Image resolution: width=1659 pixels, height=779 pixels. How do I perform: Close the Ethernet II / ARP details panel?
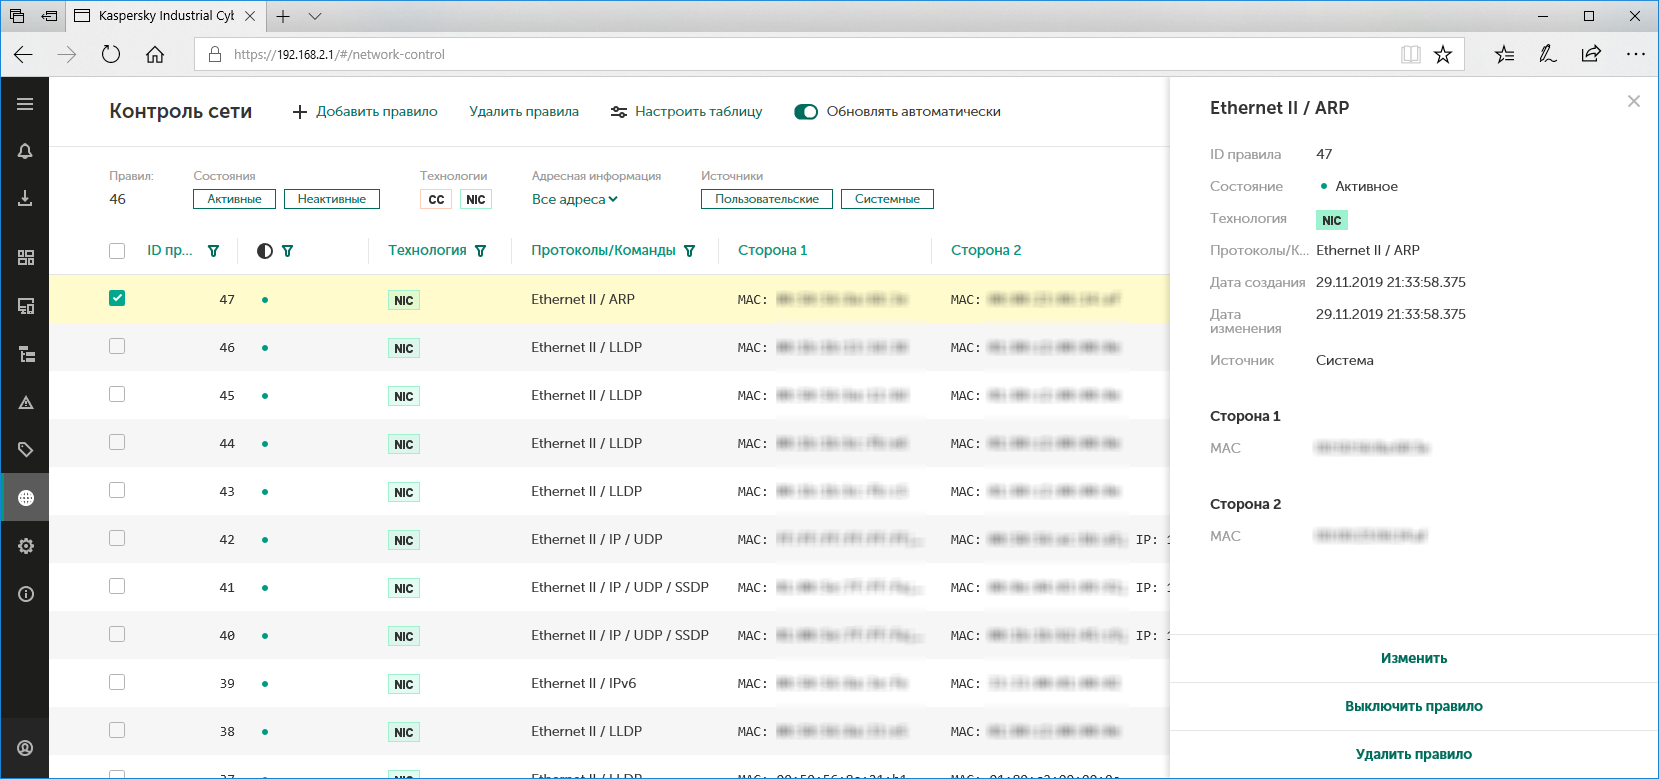[1633, 101]
